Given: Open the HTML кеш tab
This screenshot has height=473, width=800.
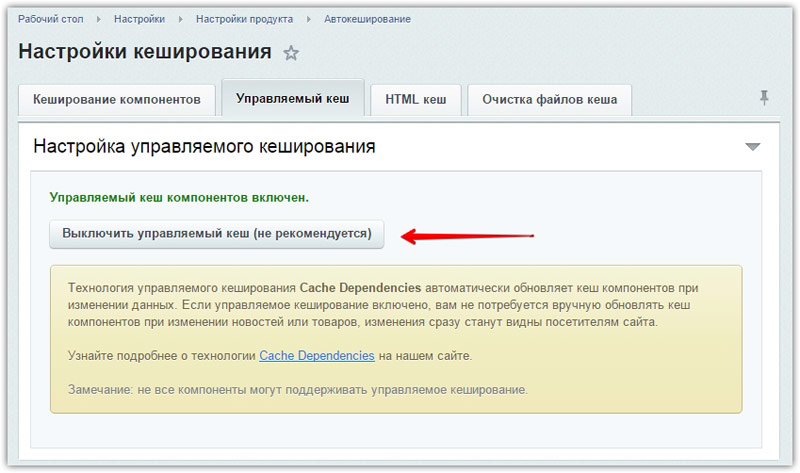Looking at the screenshot, I should pyautogui.click(x=415, y=100).
